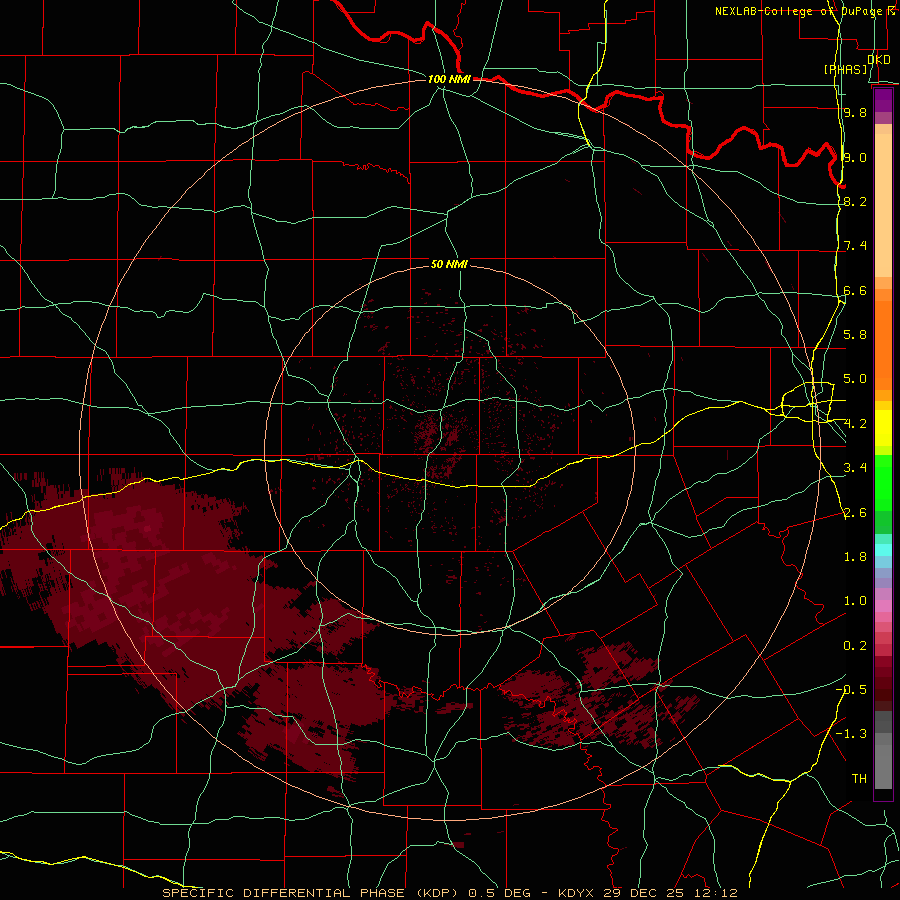Click the -0.5 value on color scale
Viewport: 900px width, 900px height.
click(851, 690)
